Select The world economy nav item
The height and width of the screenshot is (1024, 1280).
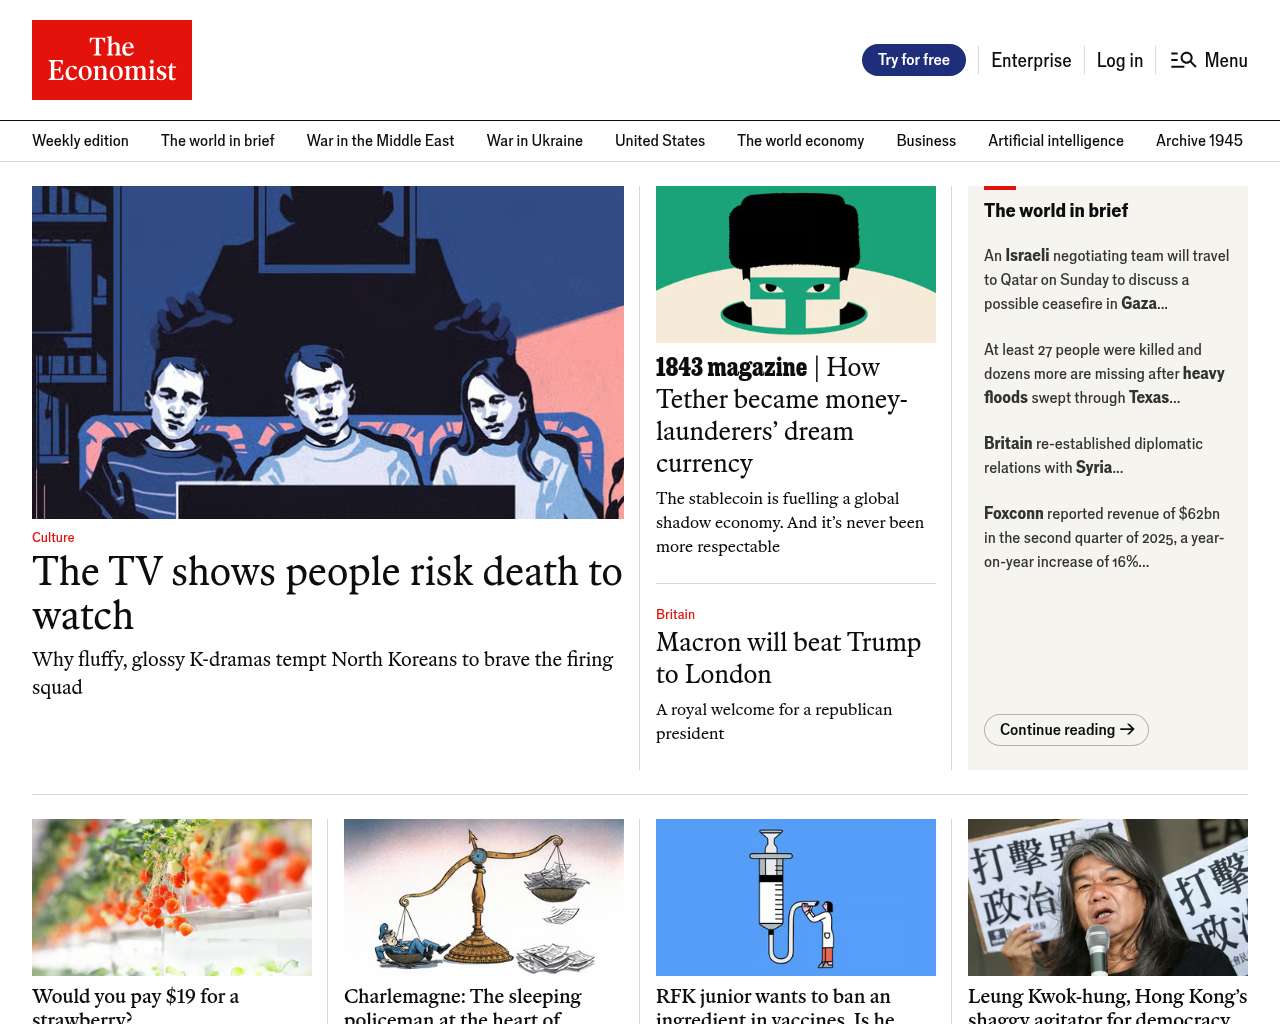click(801, 141)
